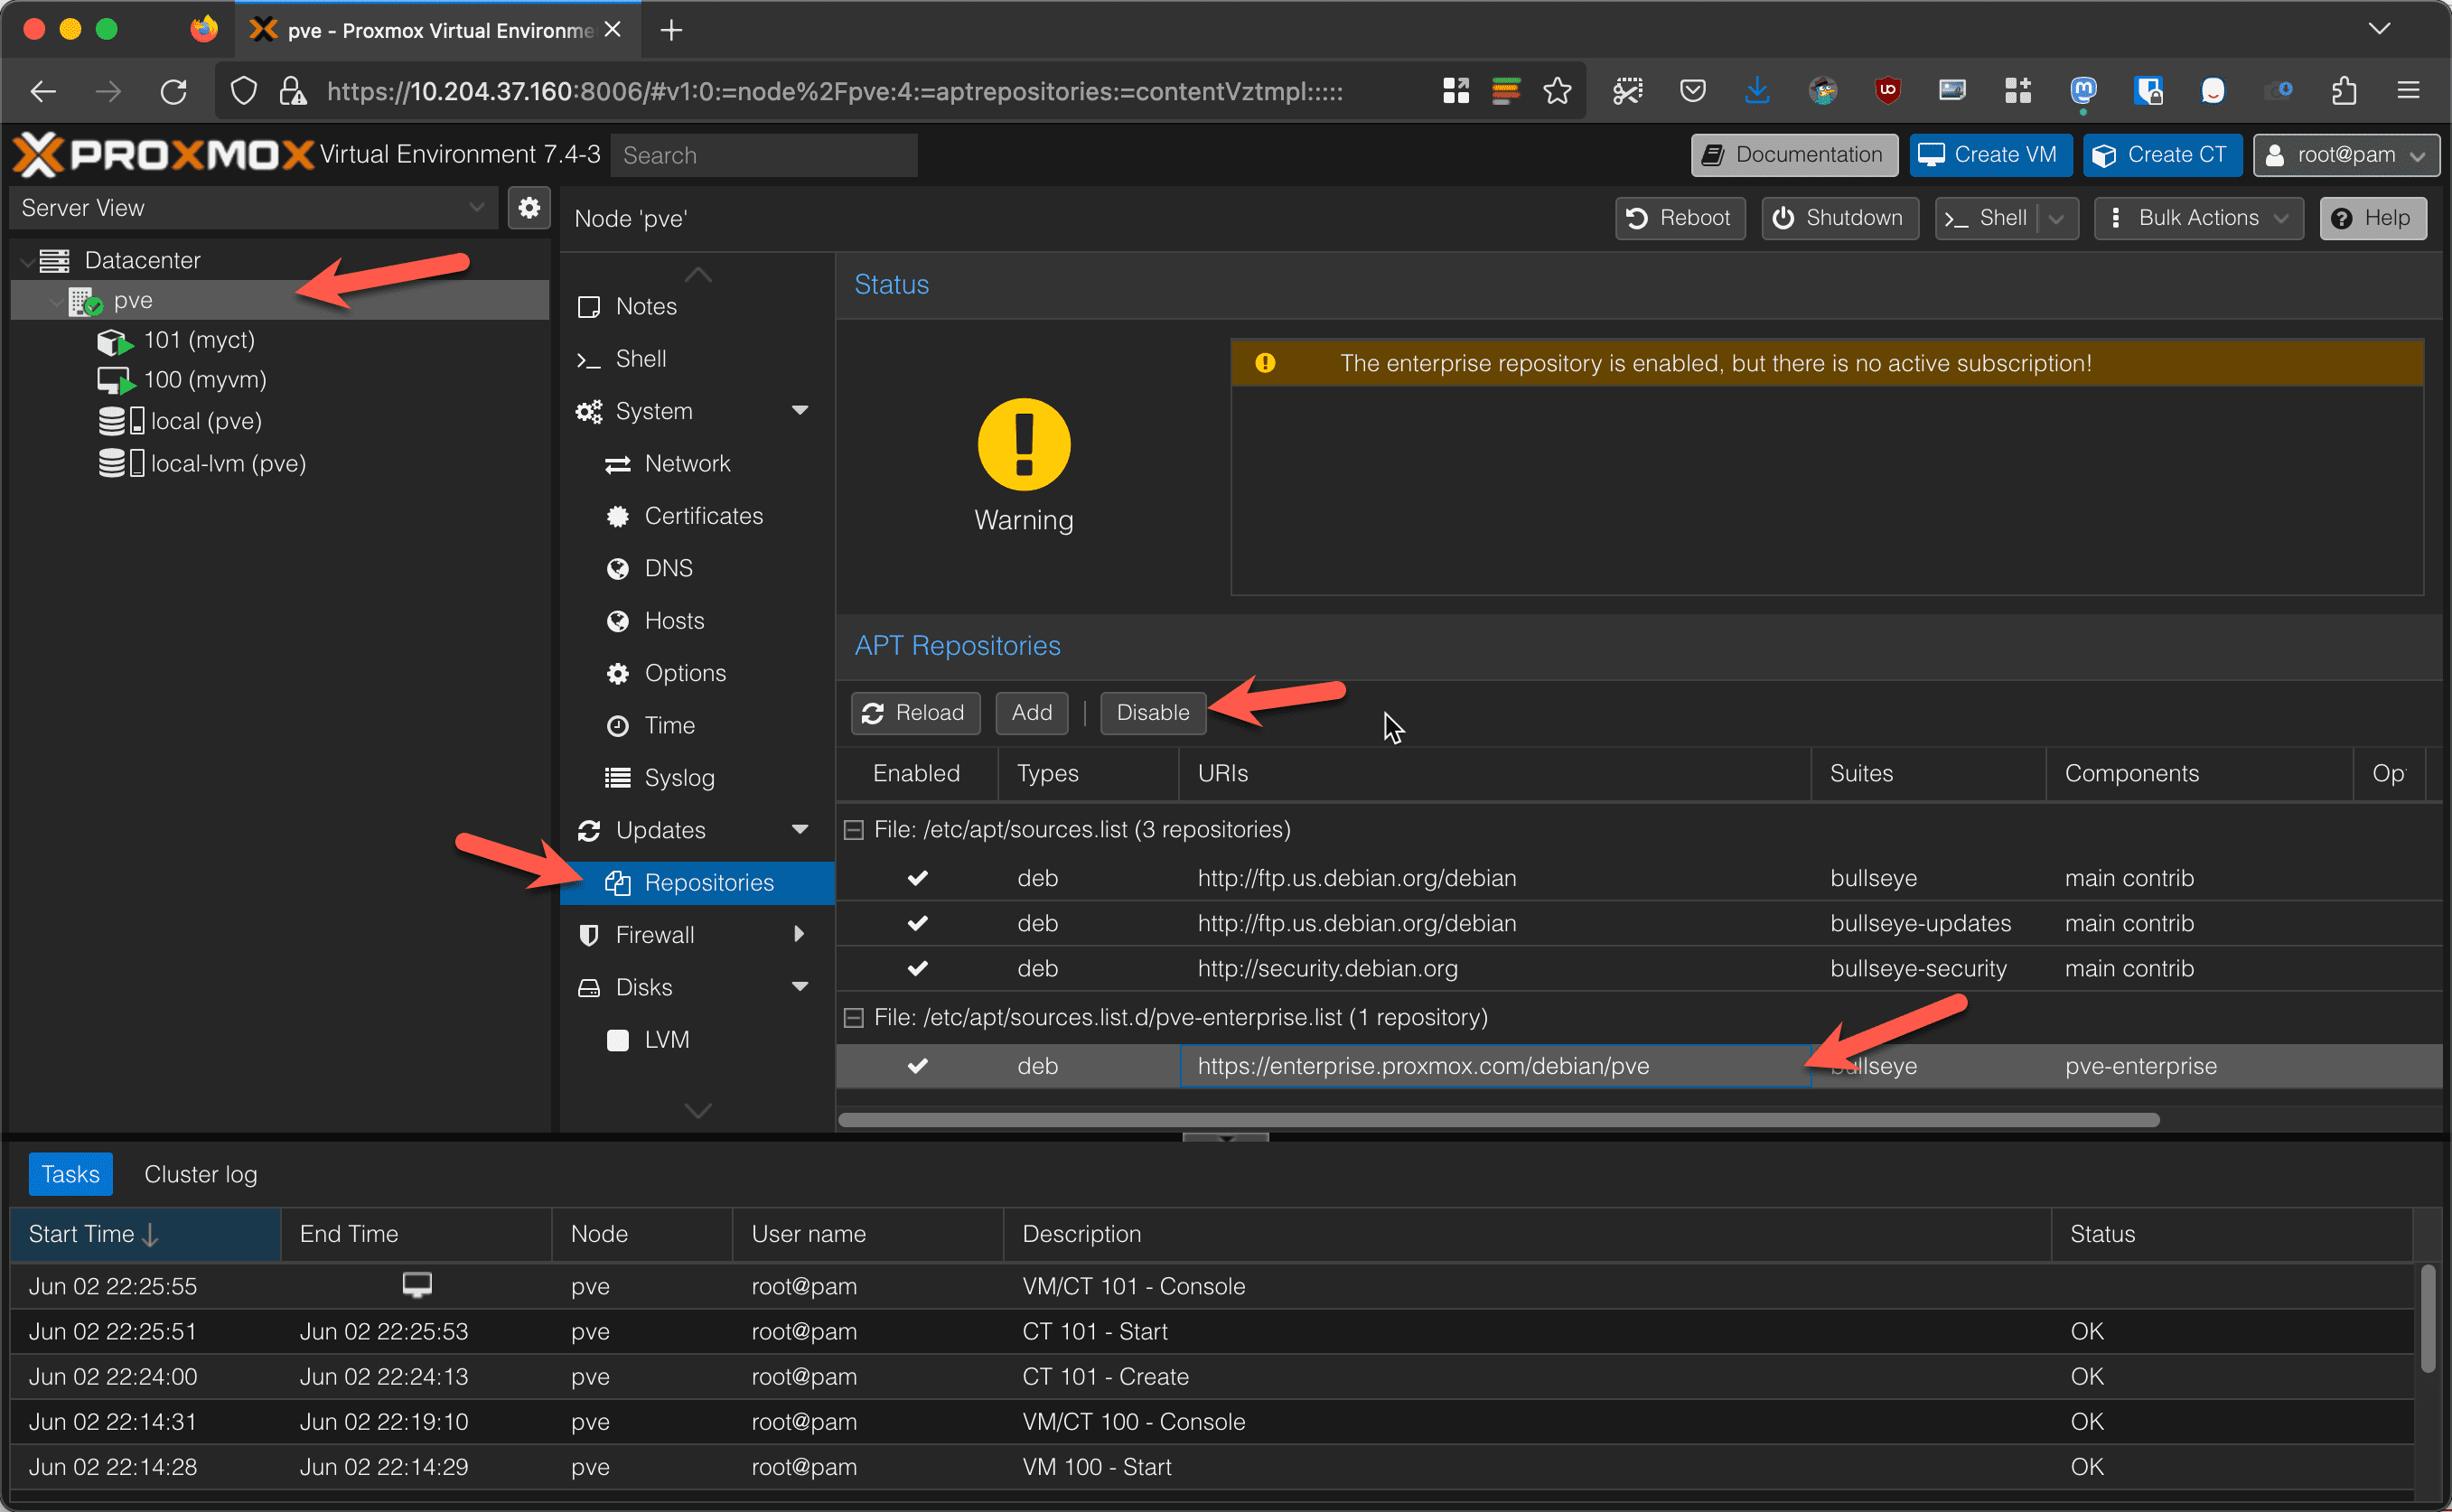Go back in Firefox
The image size is (2452, 1512).
[x=43, y=92]
